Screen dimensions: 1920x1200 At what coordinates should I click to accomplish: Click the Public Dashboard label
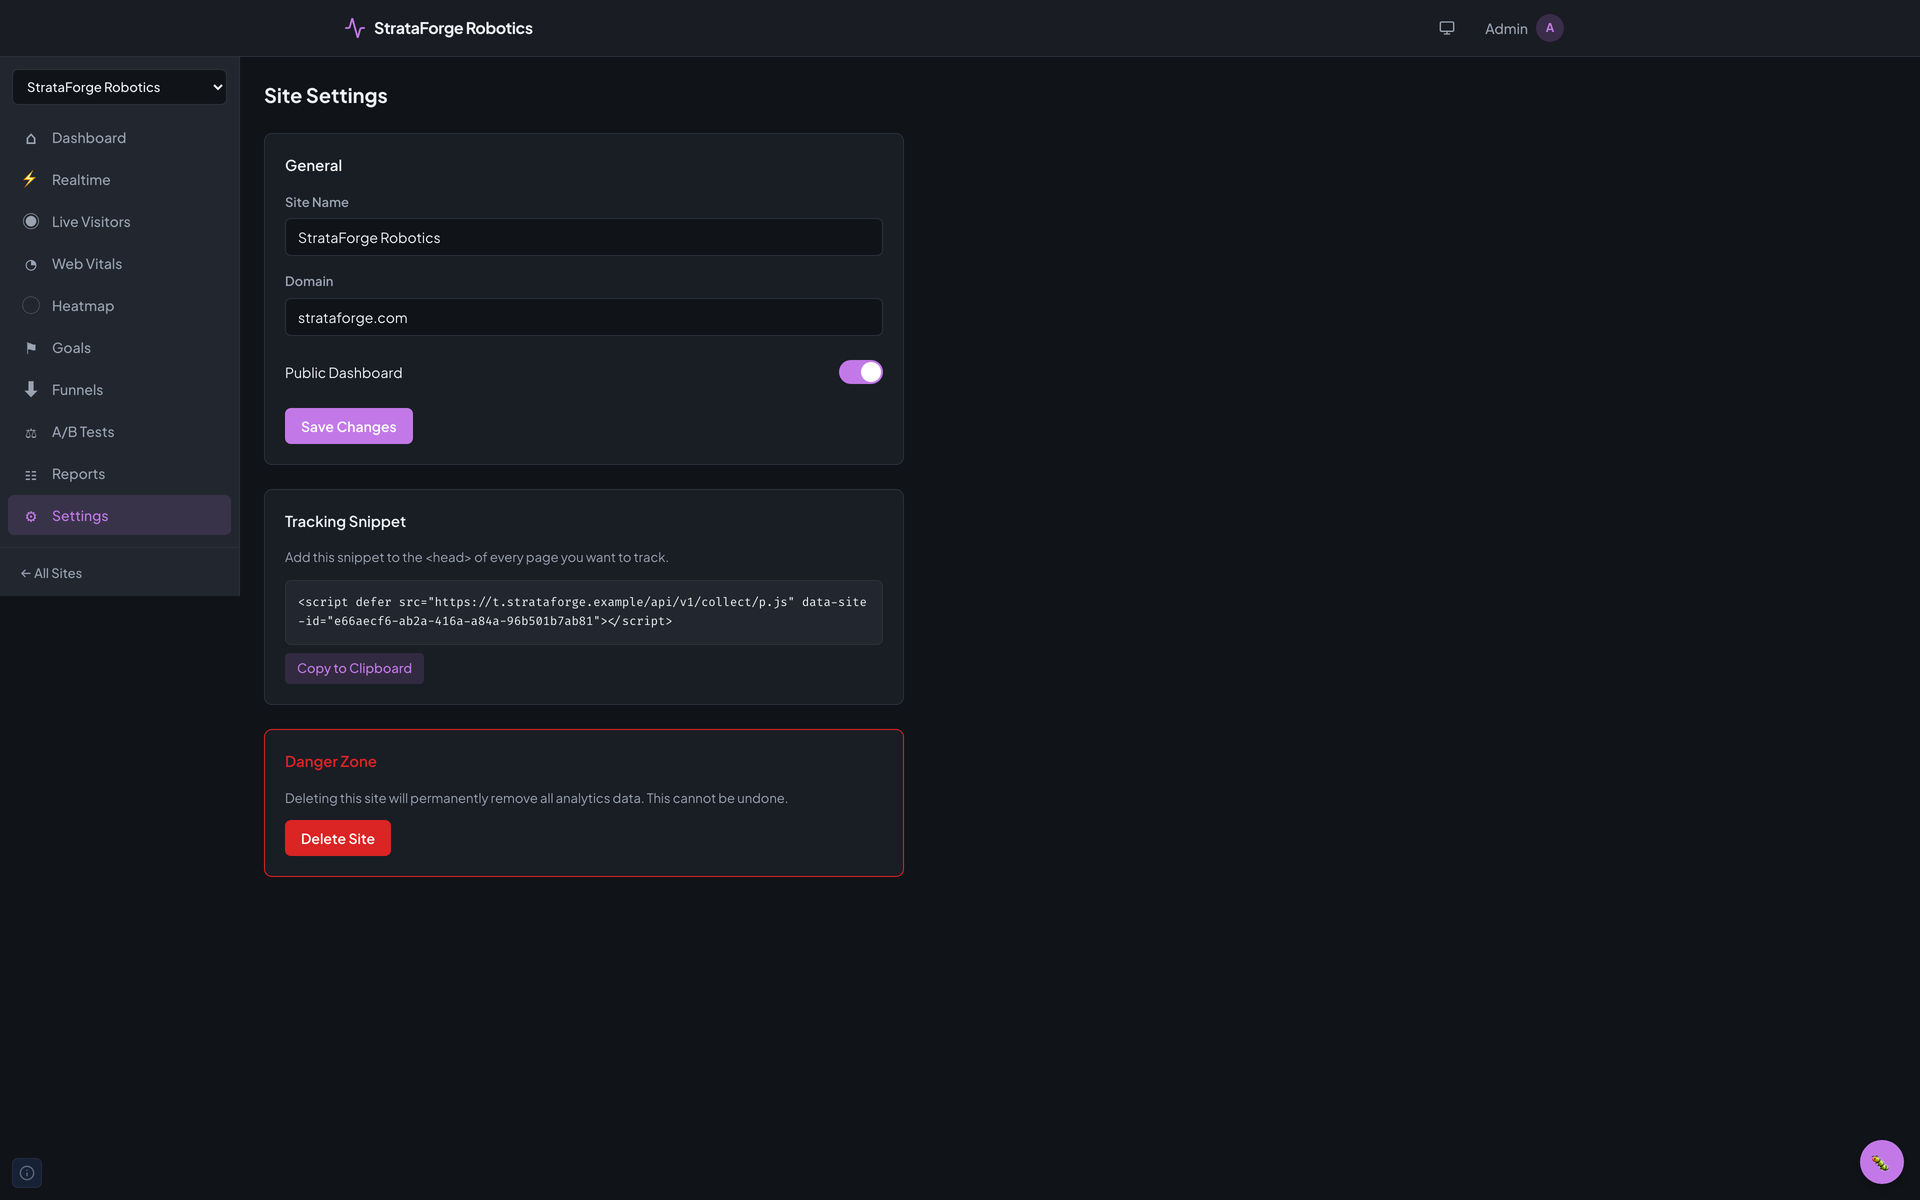[x=344, y=373]
